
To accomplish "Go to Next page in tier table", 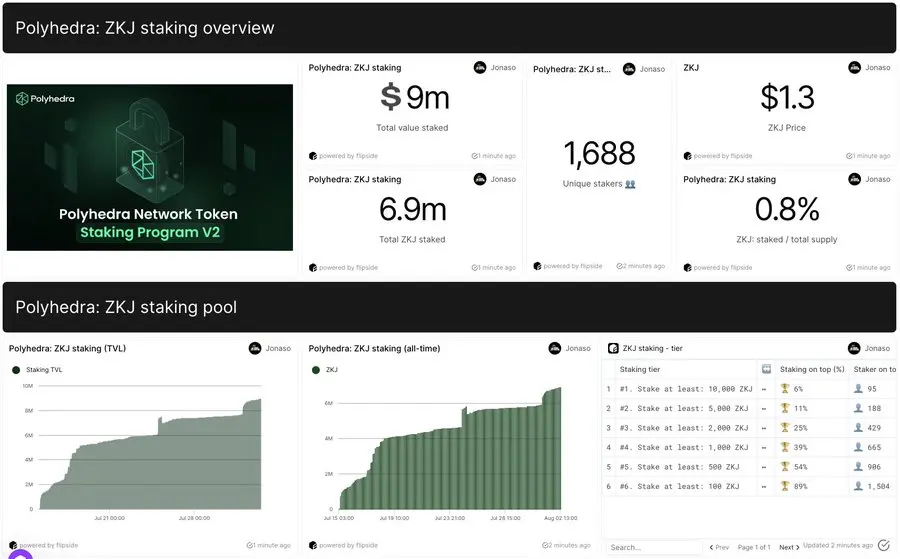I will click(x=788, y=547).
